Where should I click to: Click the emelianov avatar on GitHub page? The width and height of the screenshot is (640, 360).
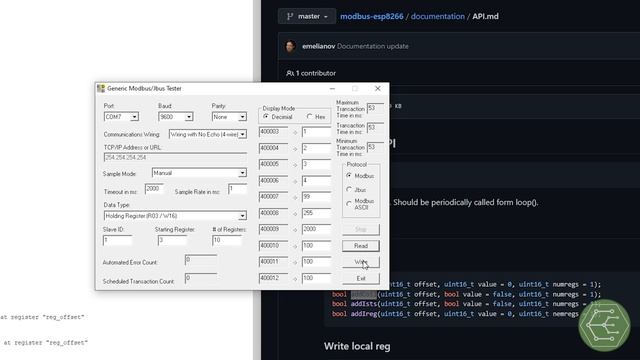click(x=290, y=46)
